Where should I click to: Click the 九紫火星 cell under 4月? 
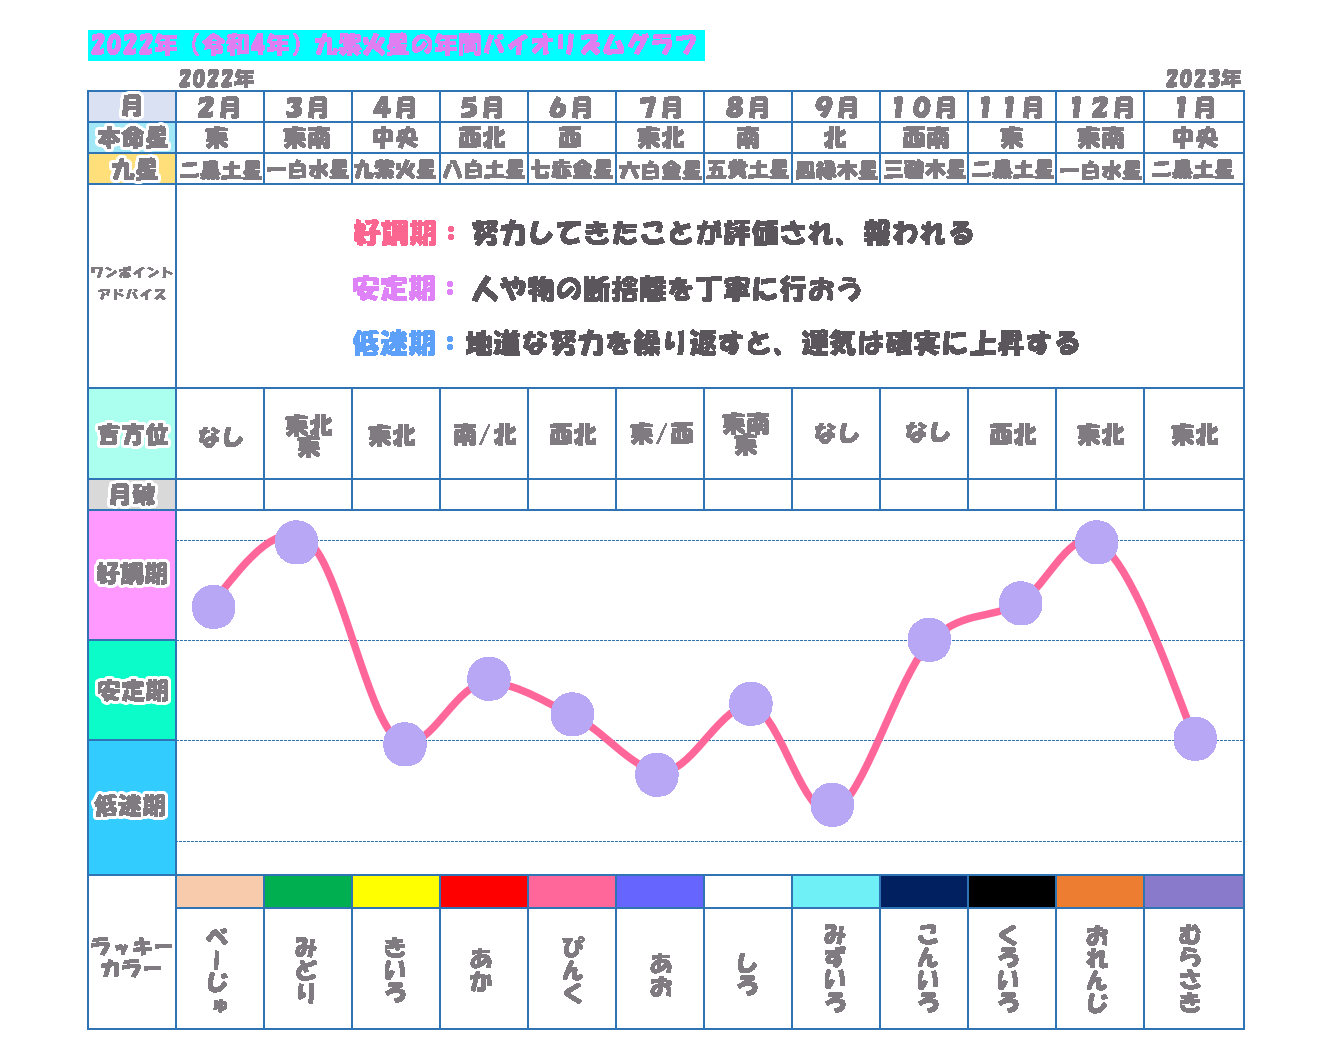[396, 170]
